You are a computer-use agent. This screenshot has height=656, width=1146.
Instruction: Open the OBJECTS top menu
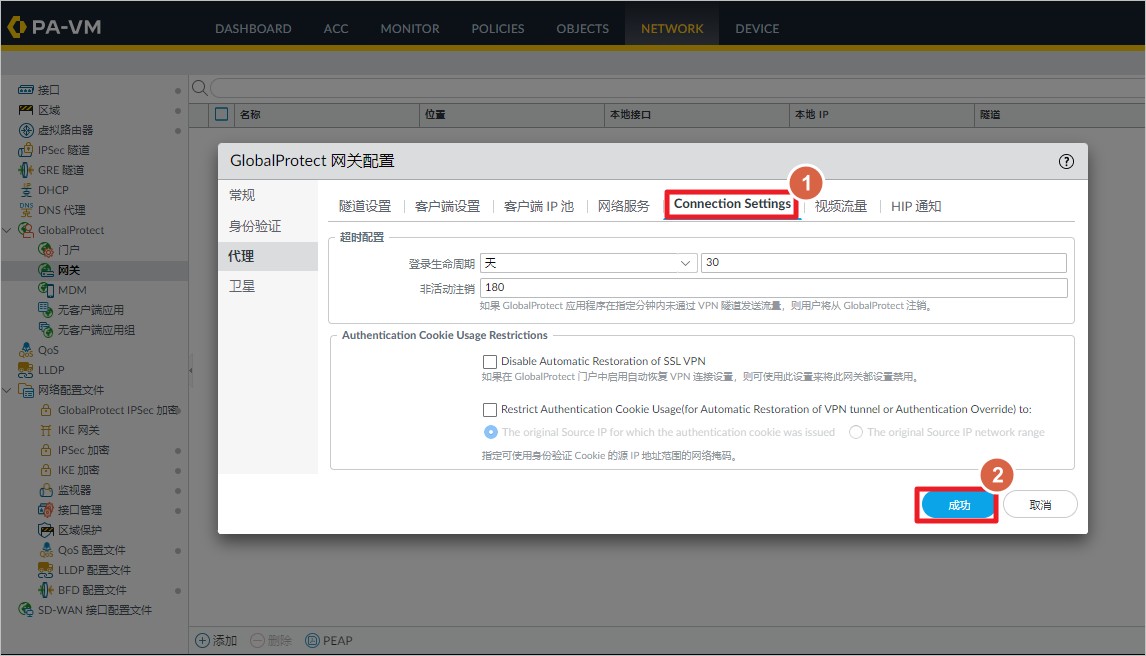[583, 28]
